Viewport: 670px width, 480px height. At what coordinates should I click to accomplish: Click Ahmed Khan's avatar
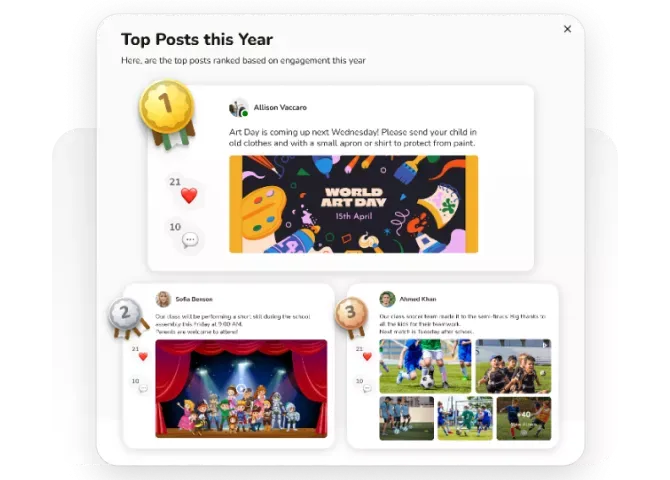point(387,299)
